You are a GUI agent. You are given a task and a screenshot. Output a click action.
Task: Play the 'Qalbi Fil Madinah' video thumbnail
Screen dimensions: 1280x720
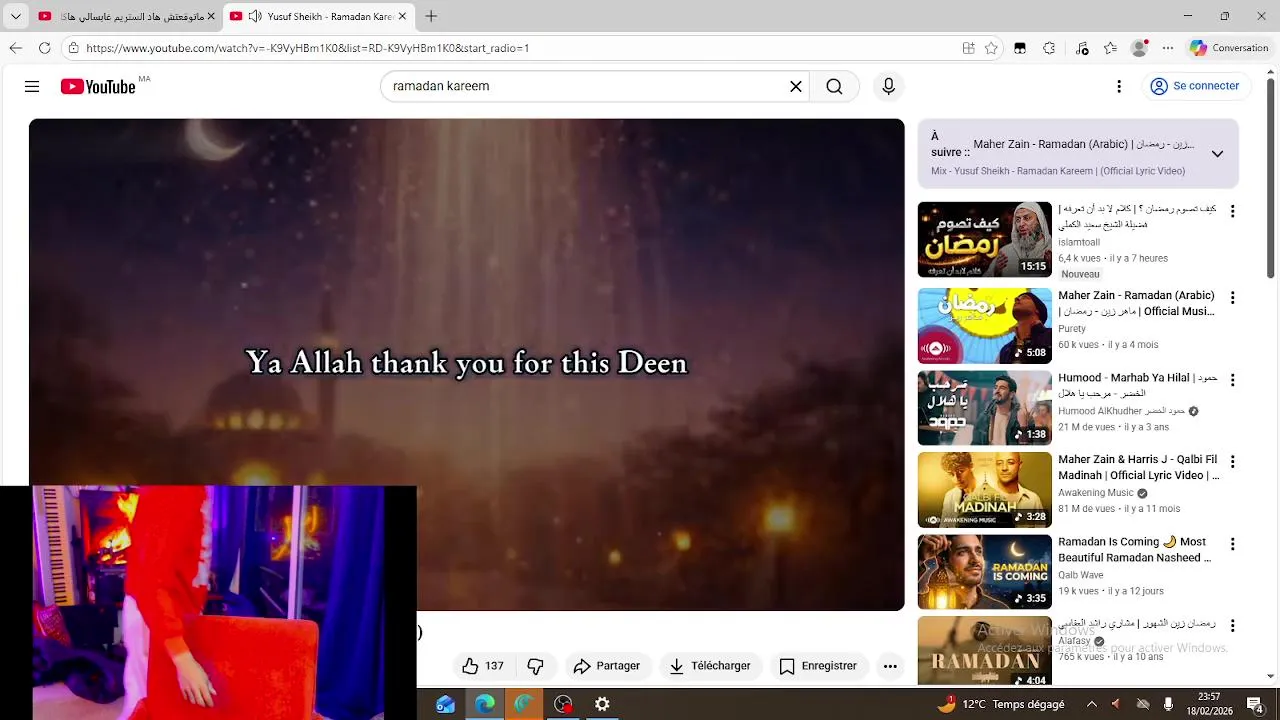point(985,490)
